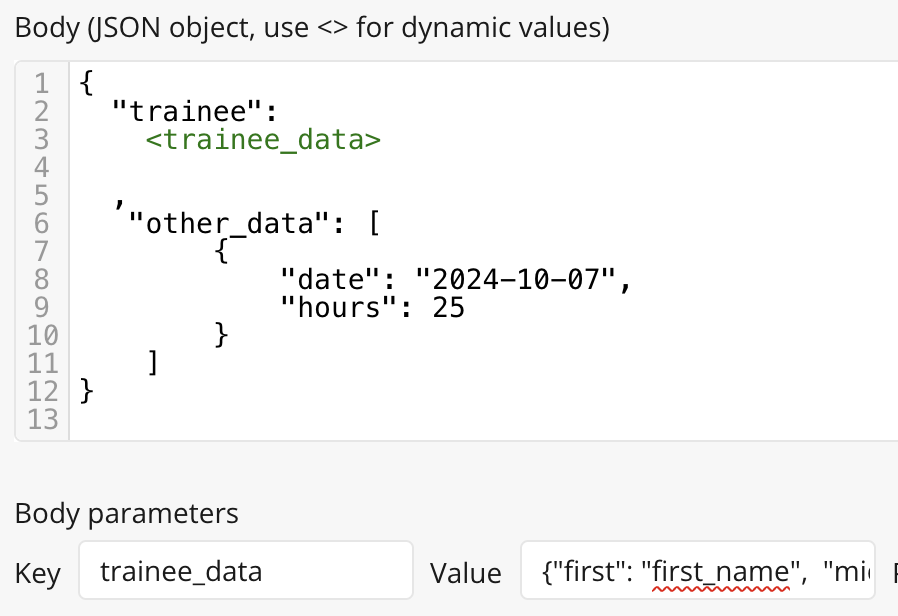898x616 pixels.
Task: Click line number 13 in the gutter
Action: [44, 420]
